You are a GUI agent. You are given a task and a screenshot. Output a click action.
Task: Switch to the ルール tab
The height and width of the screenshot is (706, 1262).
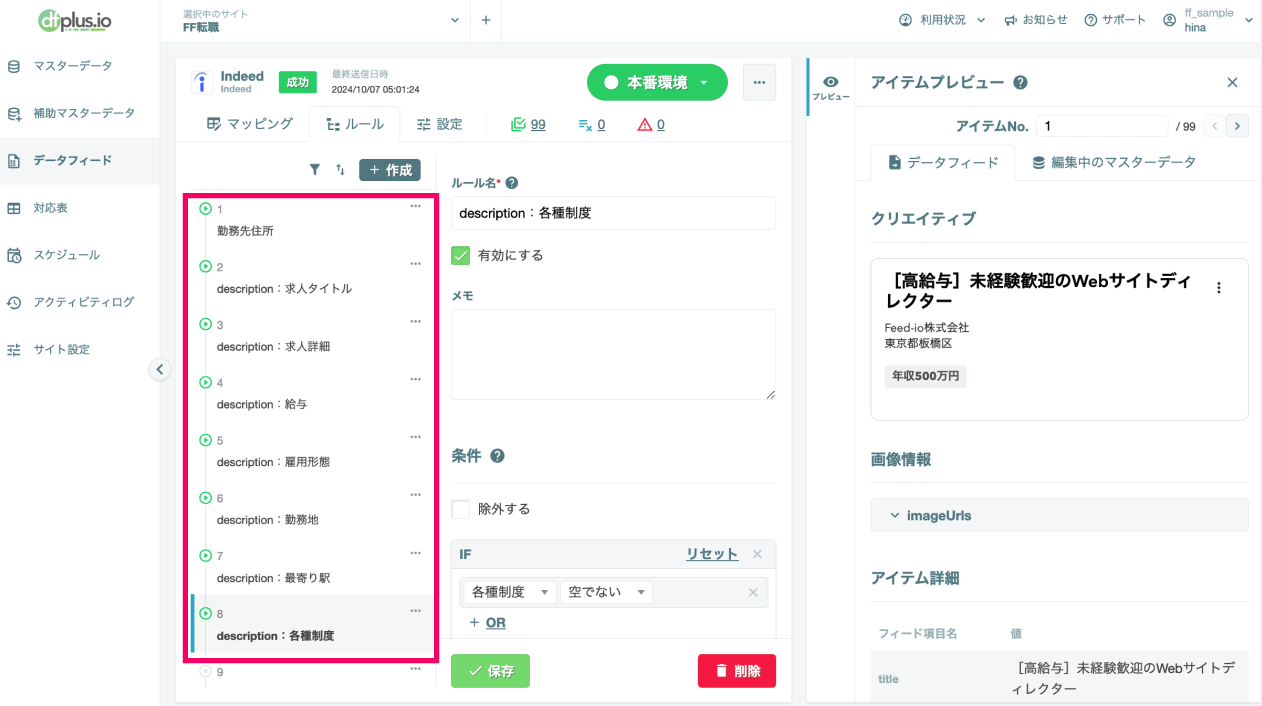pyautogui.click(x=354, y=124)
